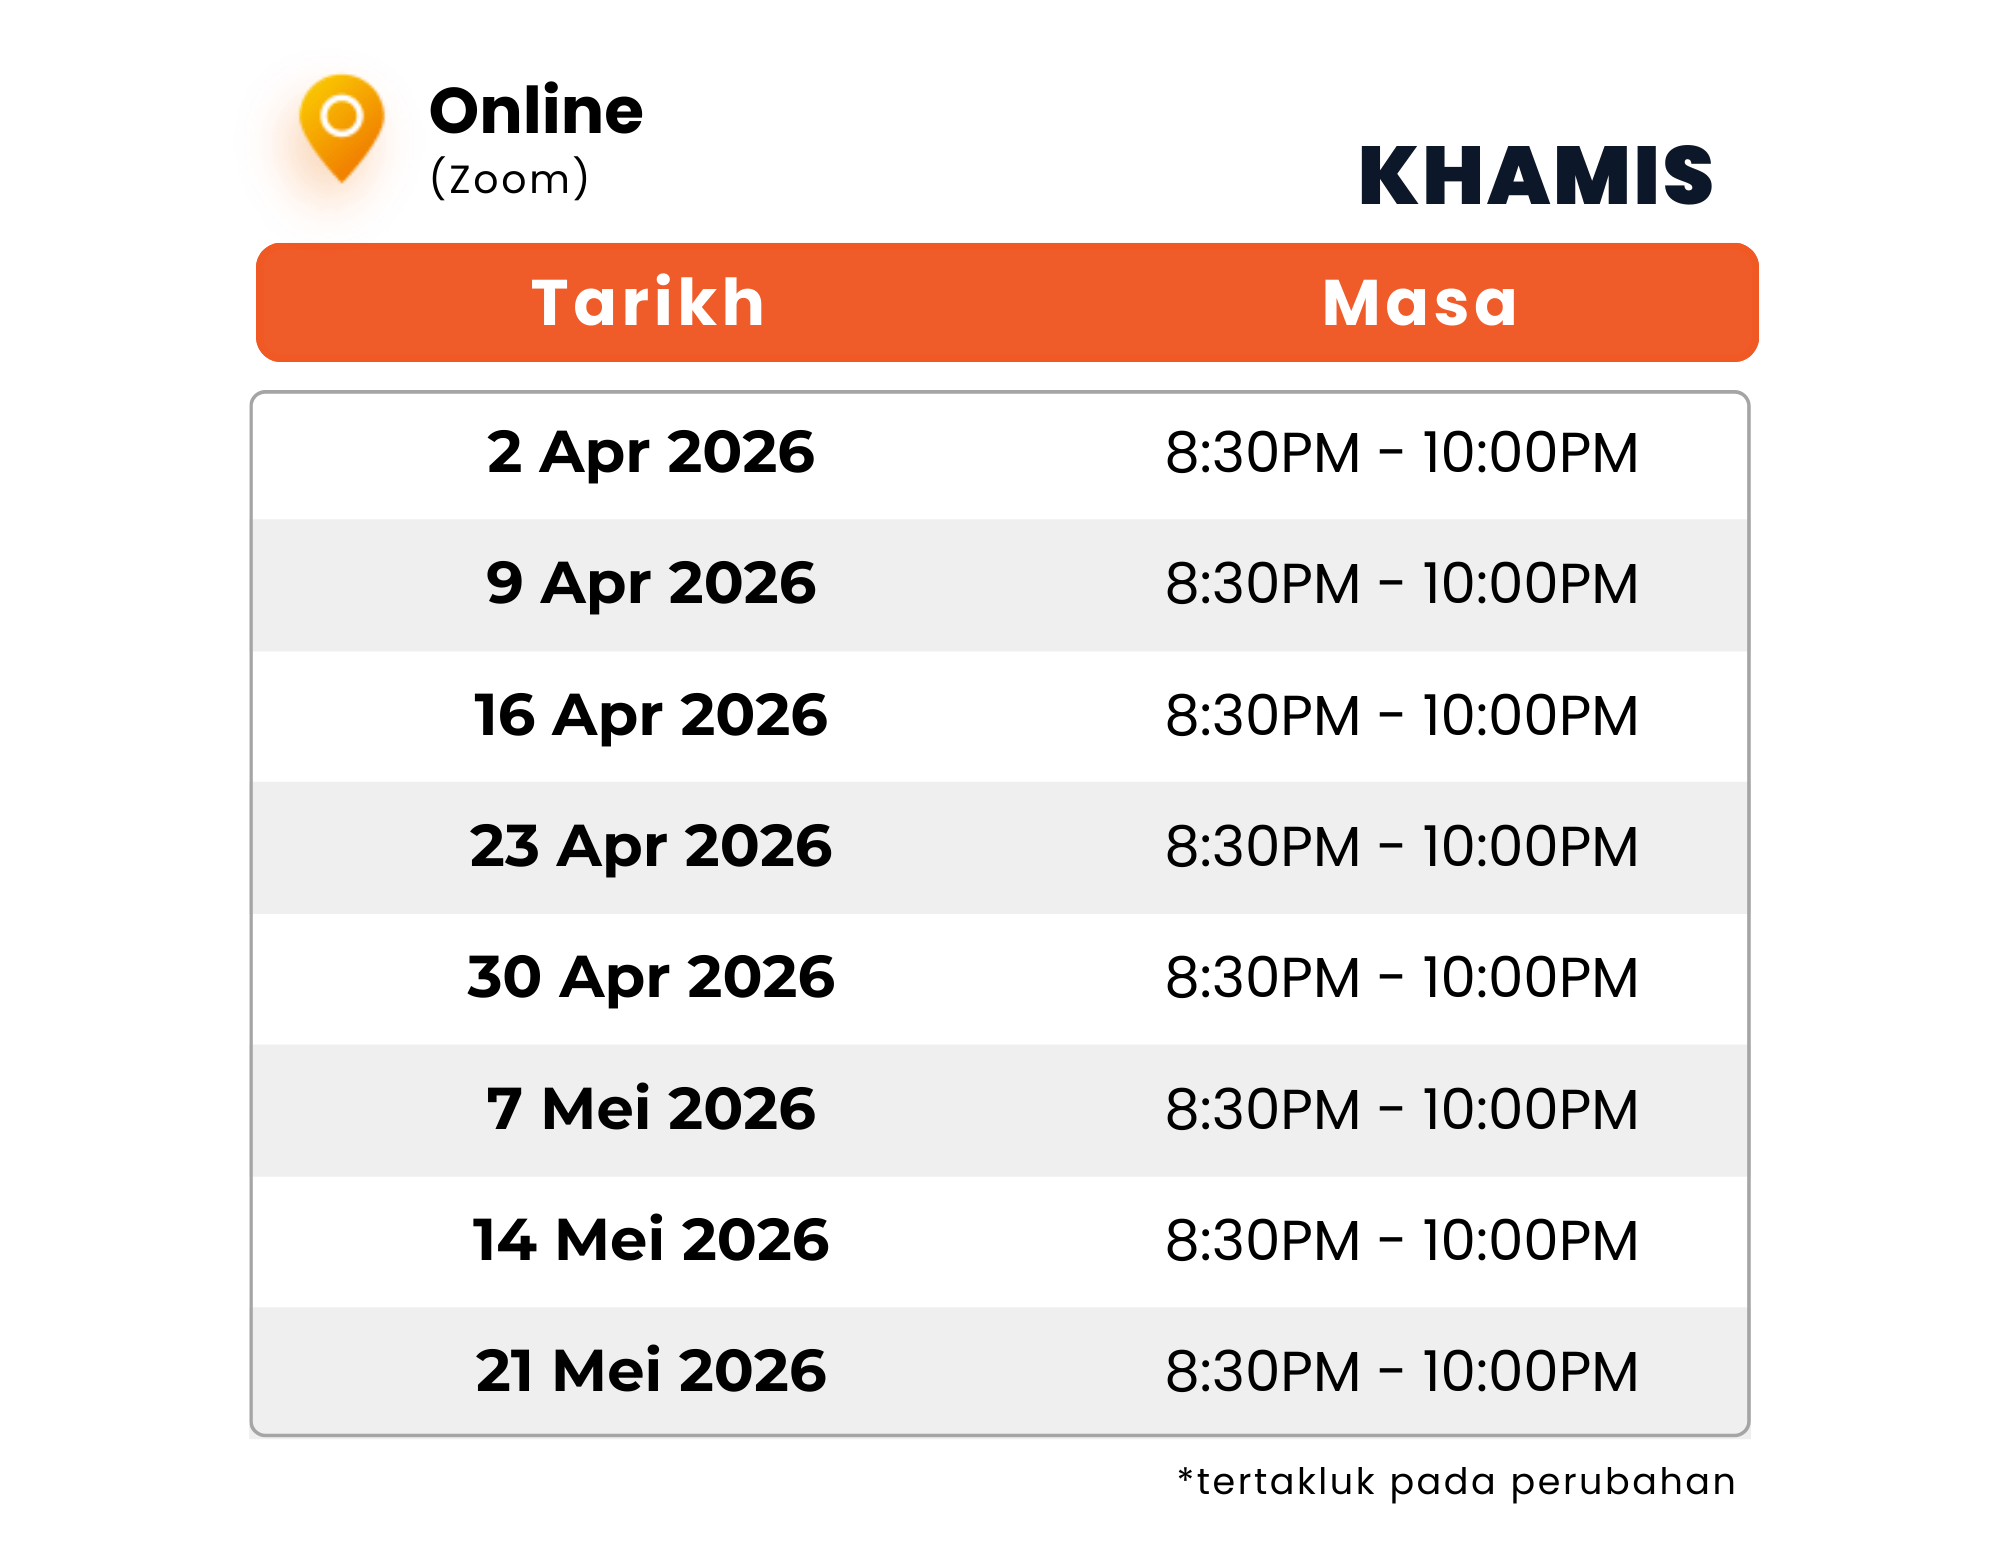Viewport: 2000px width, 1549px height.
Task: Select the time slot for 21 Mei 2026
Action: pos(1402,1371)
